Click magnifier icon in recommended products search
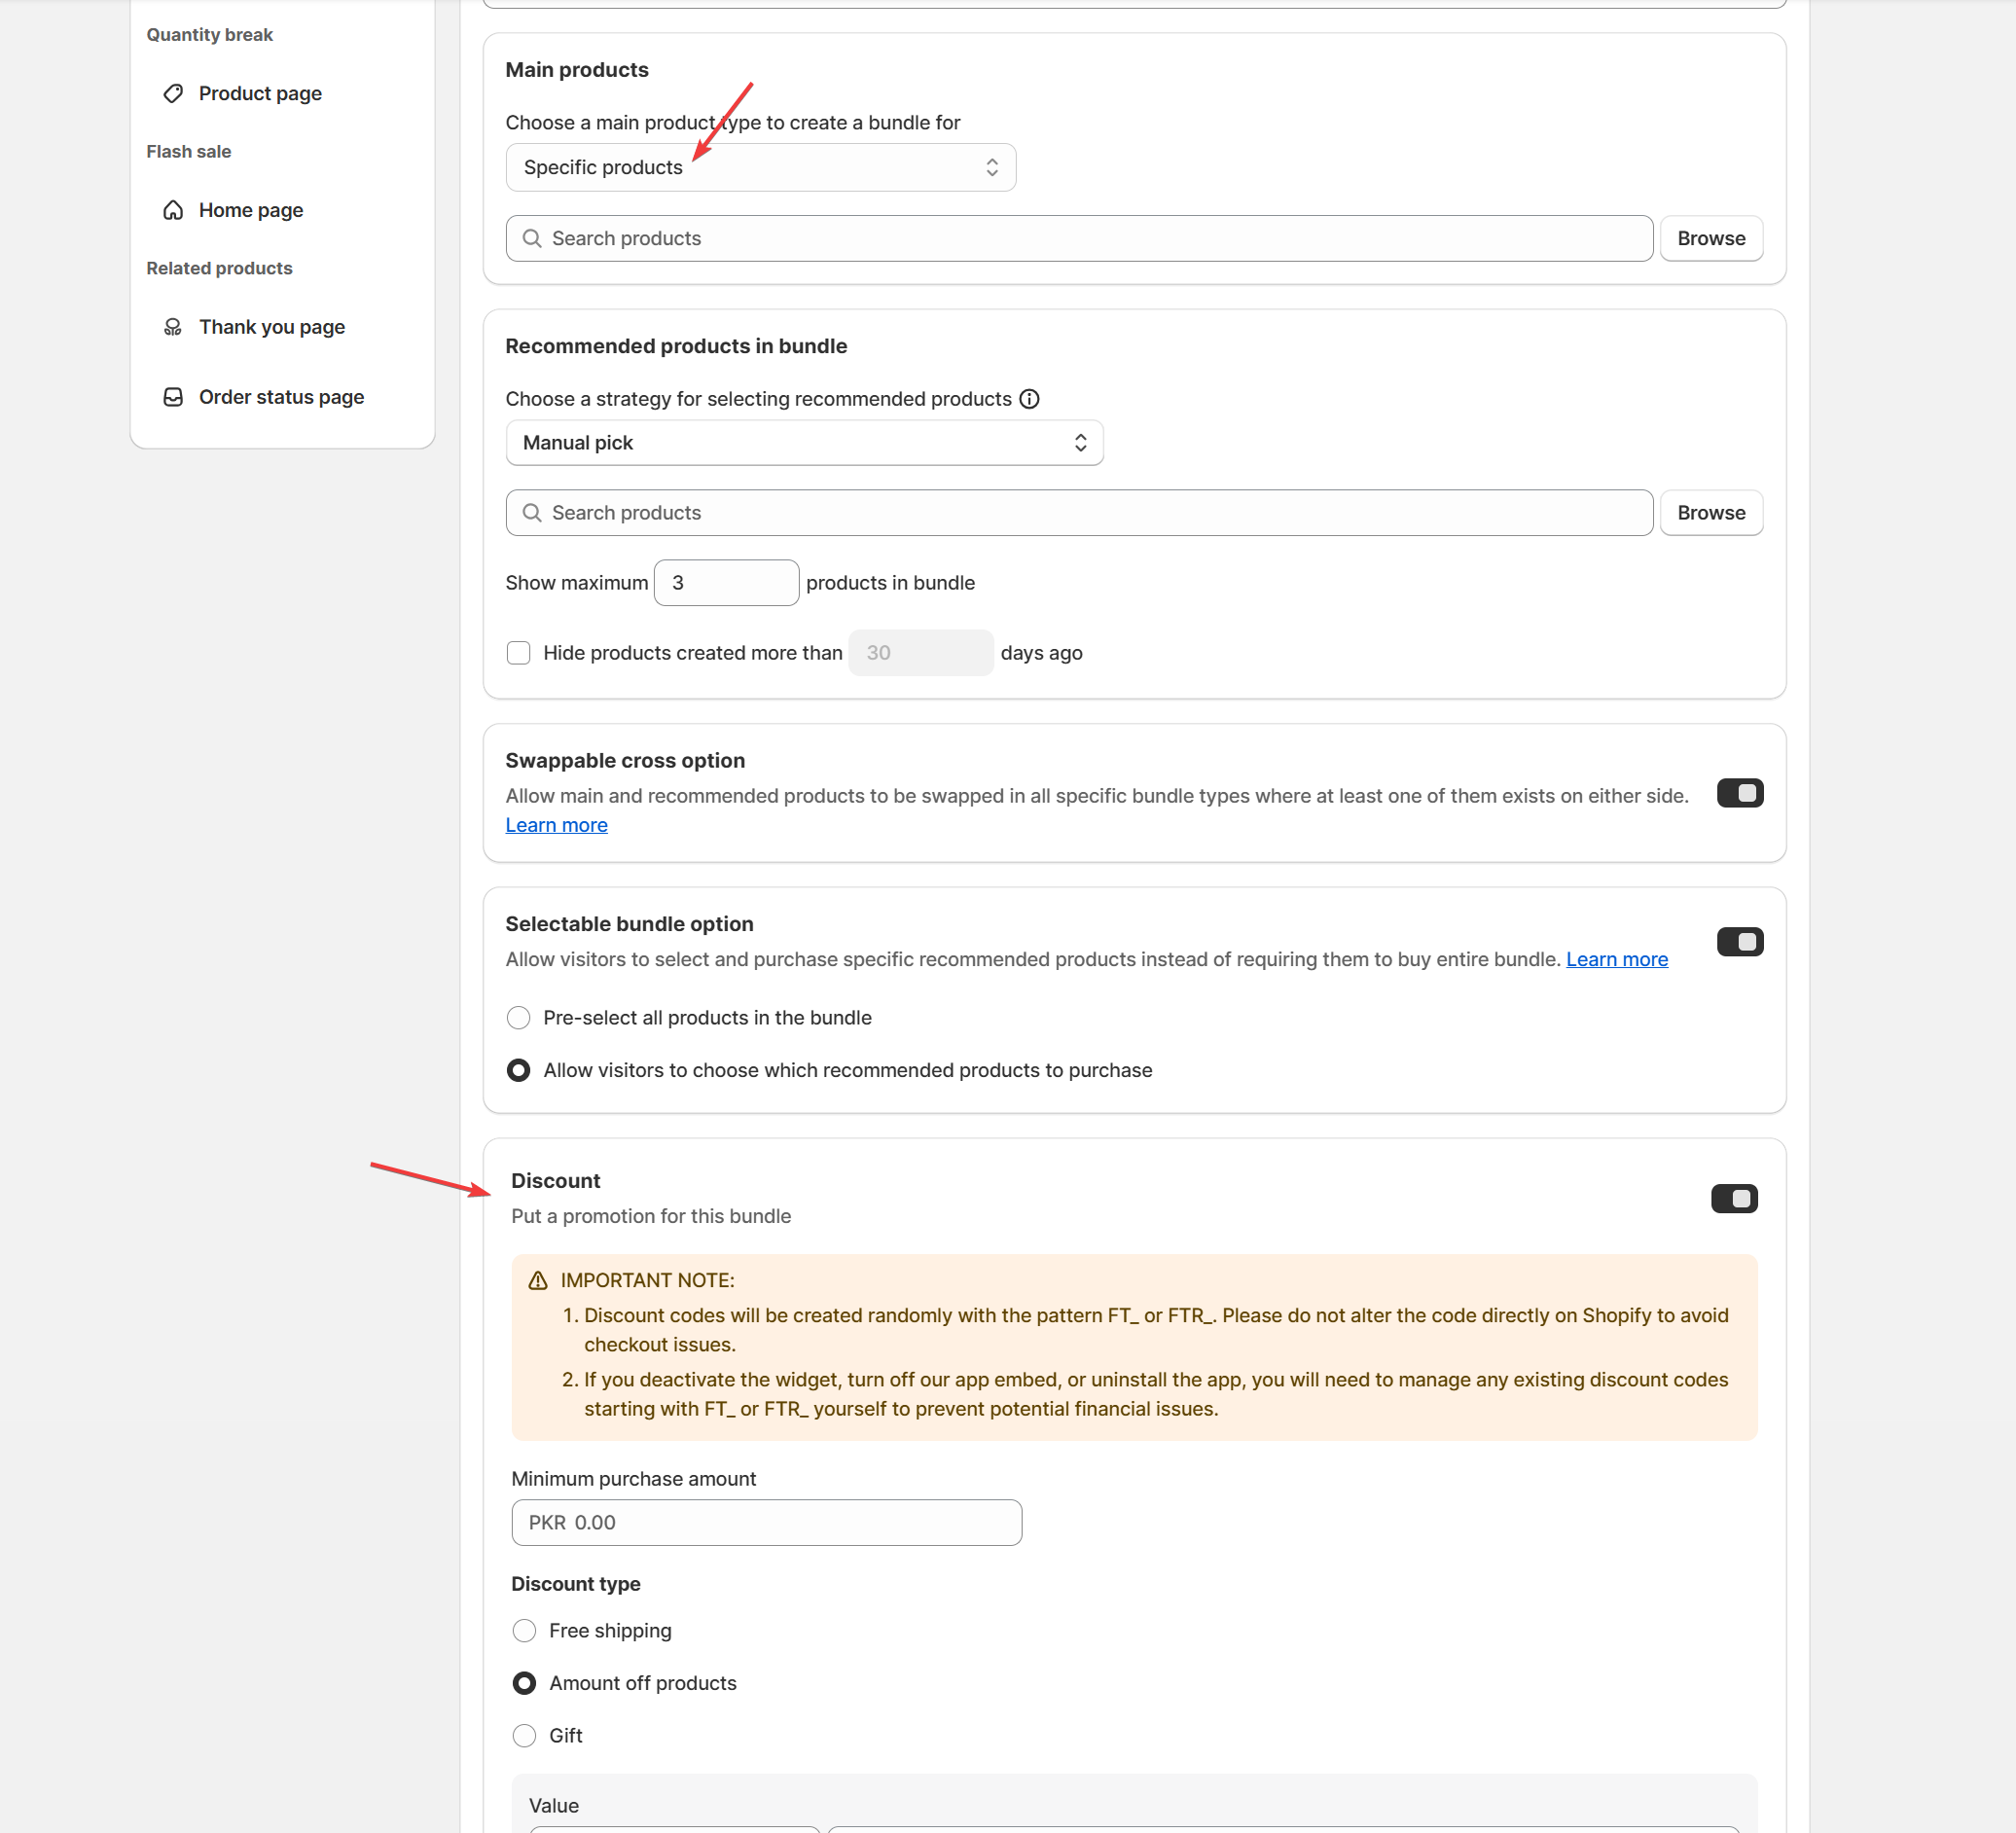 532,513
